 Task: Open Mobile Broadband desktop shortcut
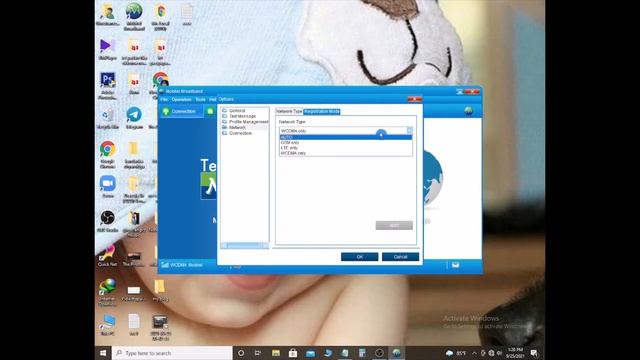(134, 17)
